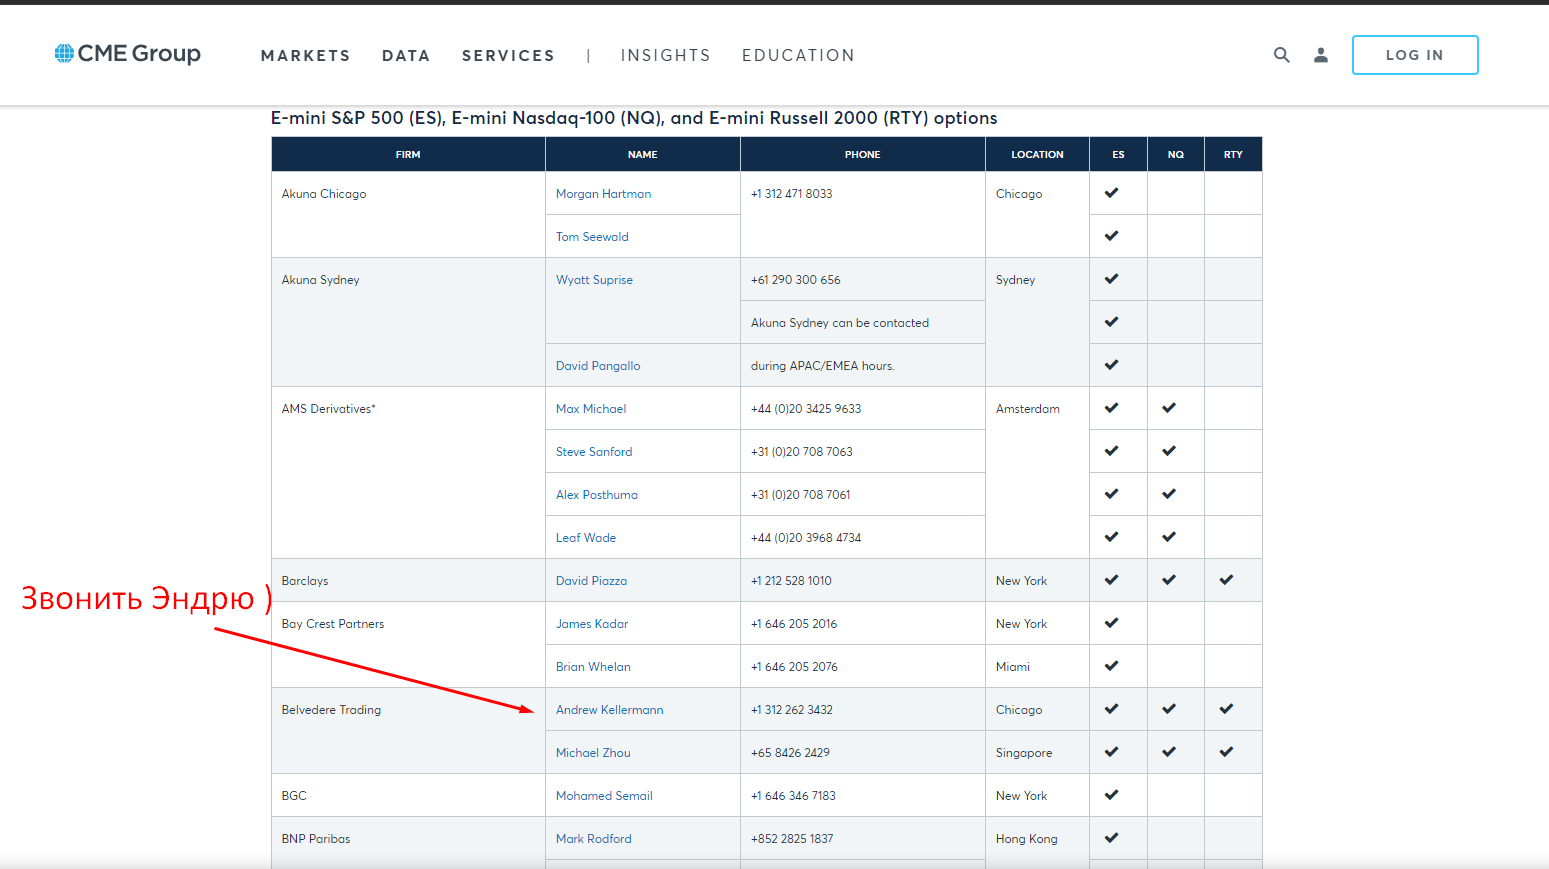
Task: Select phone number +1 646 205 2016
Action: click(794, 624)
